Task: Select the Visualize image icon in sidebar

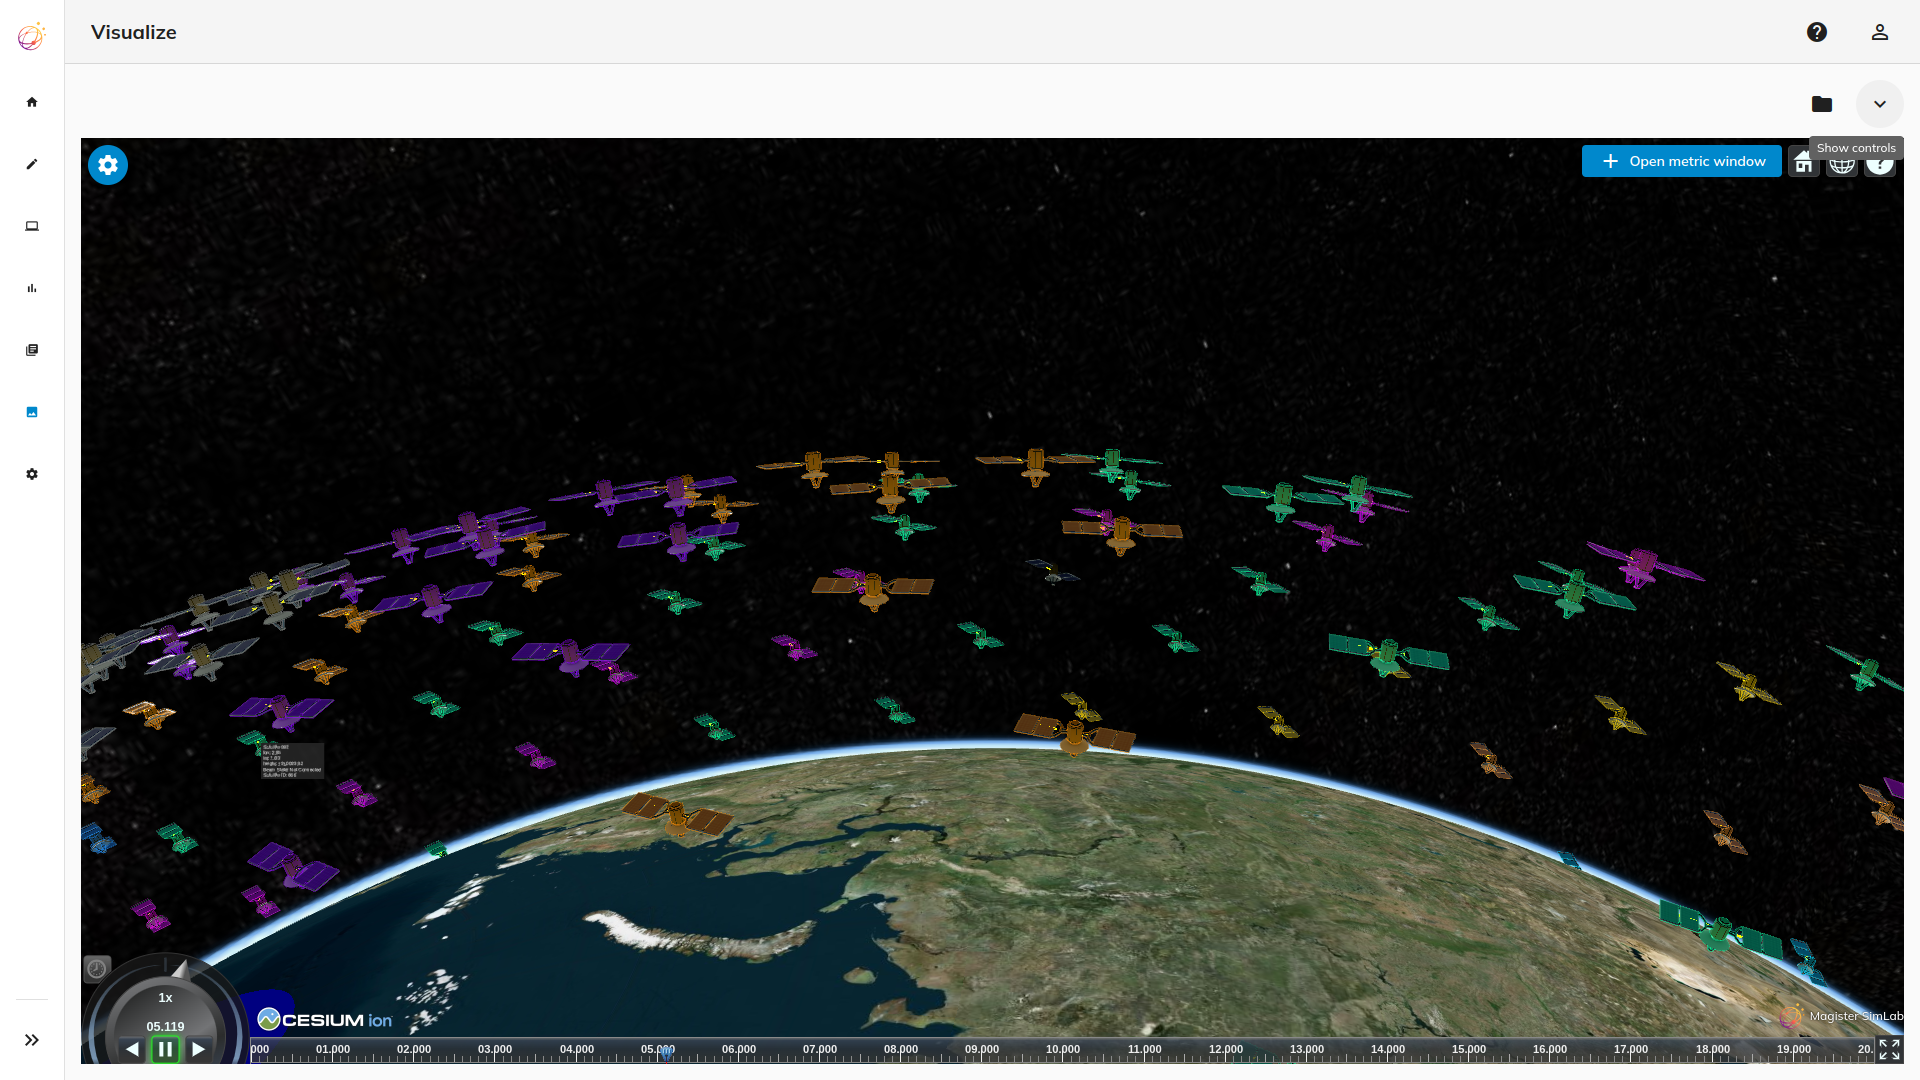Action: tap(32, 412)
